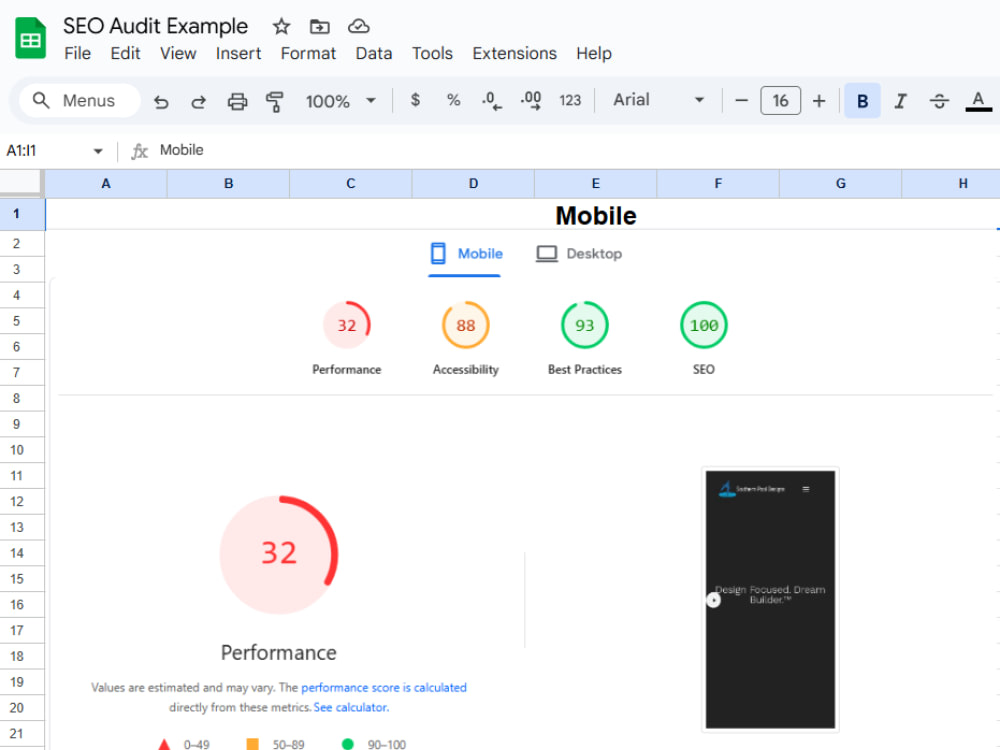The width and height of the screenshot is (1000, 750).
Task: Activate the paint format tool
Action: (275, 101)
